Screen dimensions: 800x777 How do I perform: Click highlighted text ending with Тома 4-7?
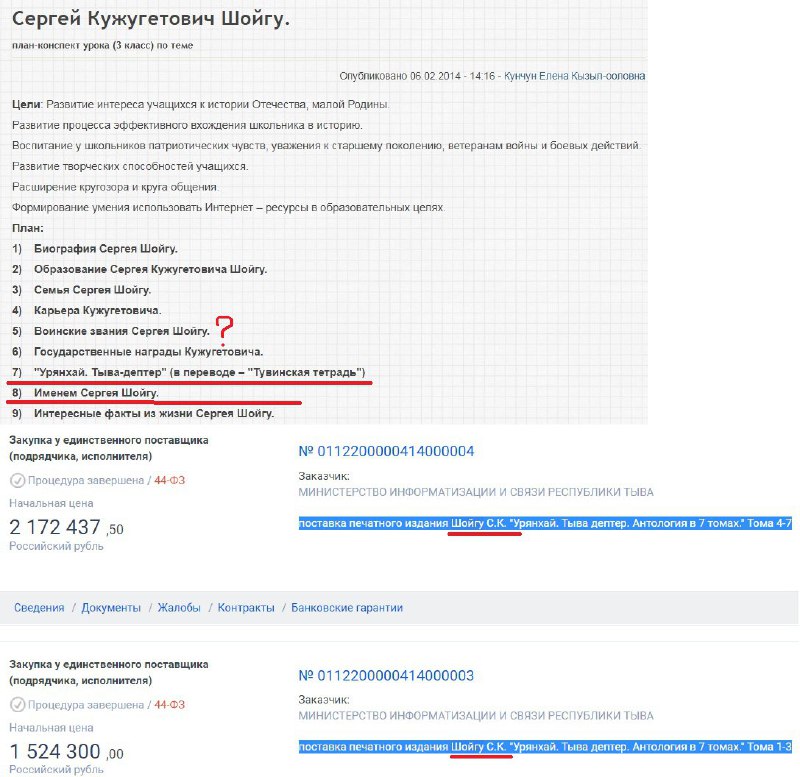pos(545,523)
